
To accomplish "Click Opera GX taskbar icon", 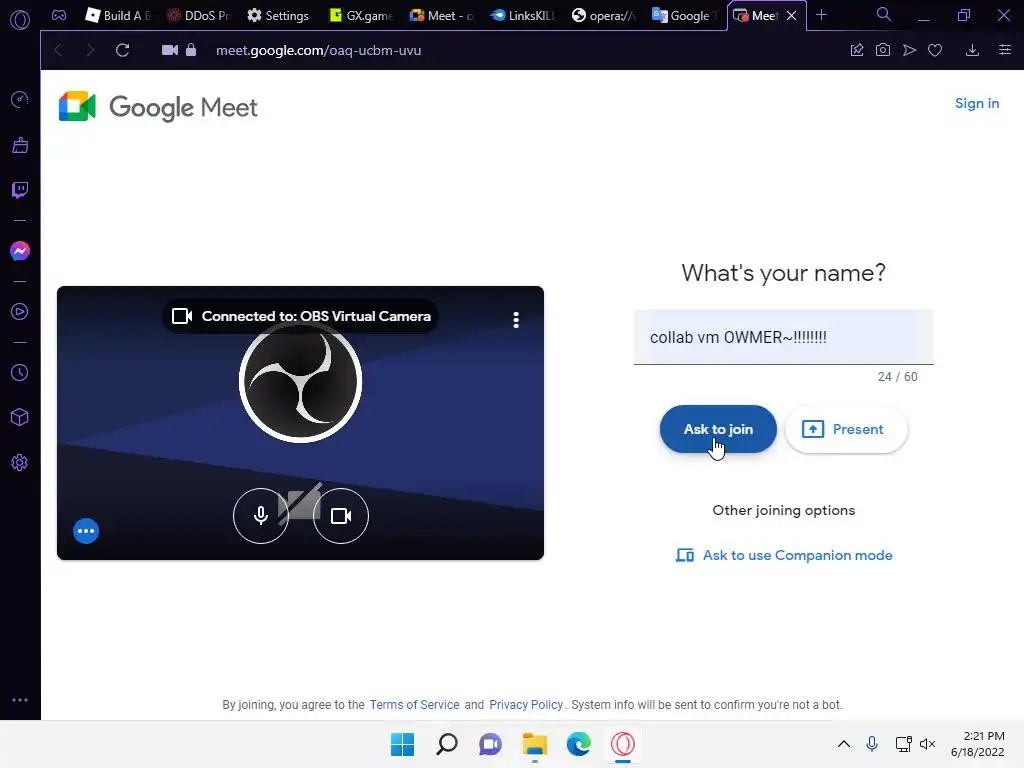I will (622, 744).
